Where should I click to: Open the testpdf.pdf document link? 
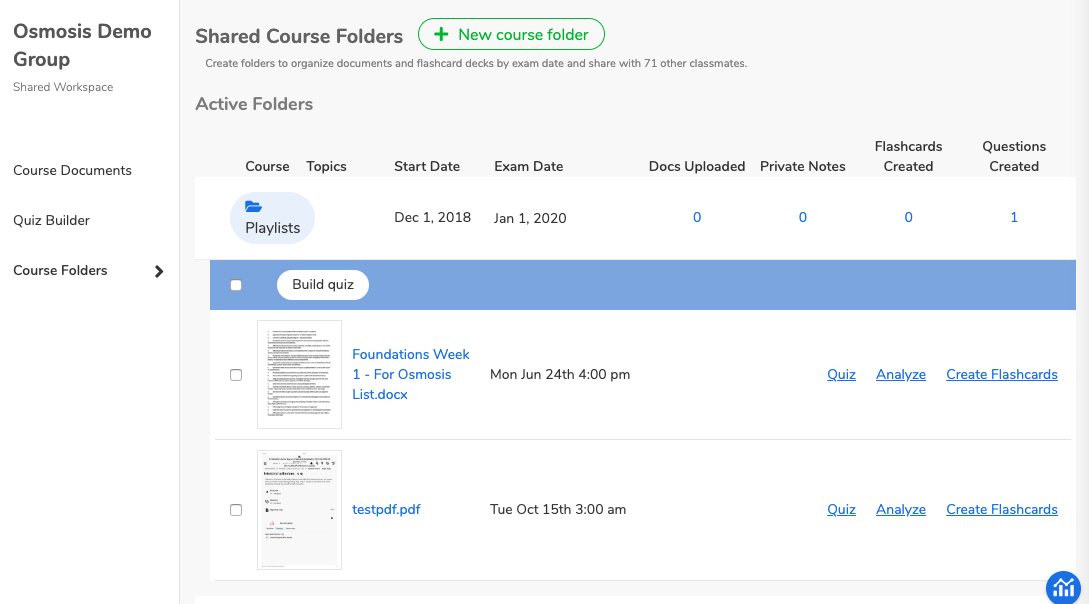[386, 509]
